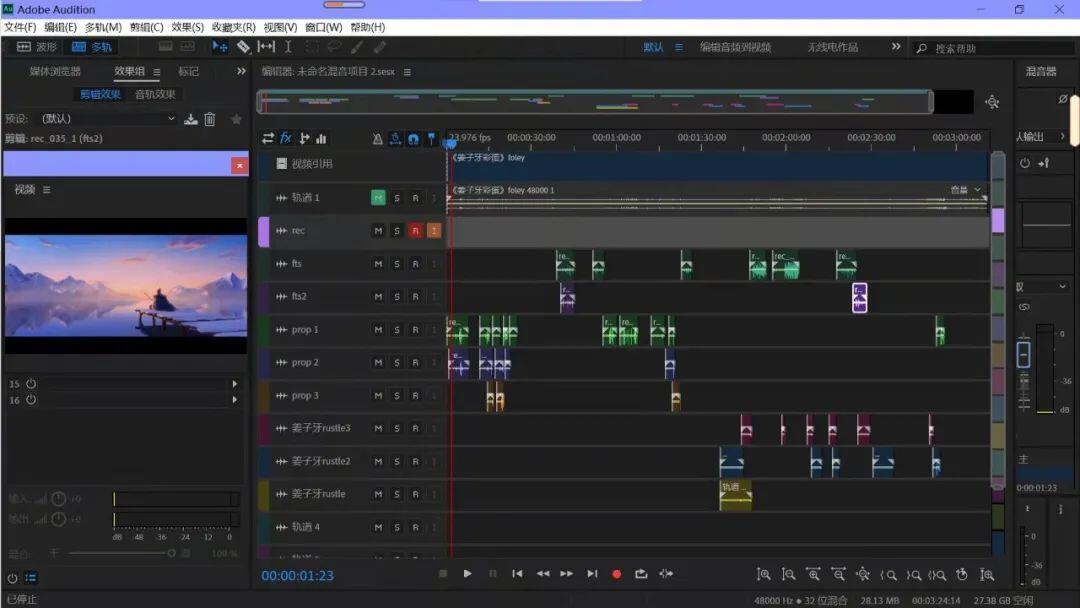Select 音轨效果 track effects
This screenshot has height=608, width=1080.
click(155, 94)
